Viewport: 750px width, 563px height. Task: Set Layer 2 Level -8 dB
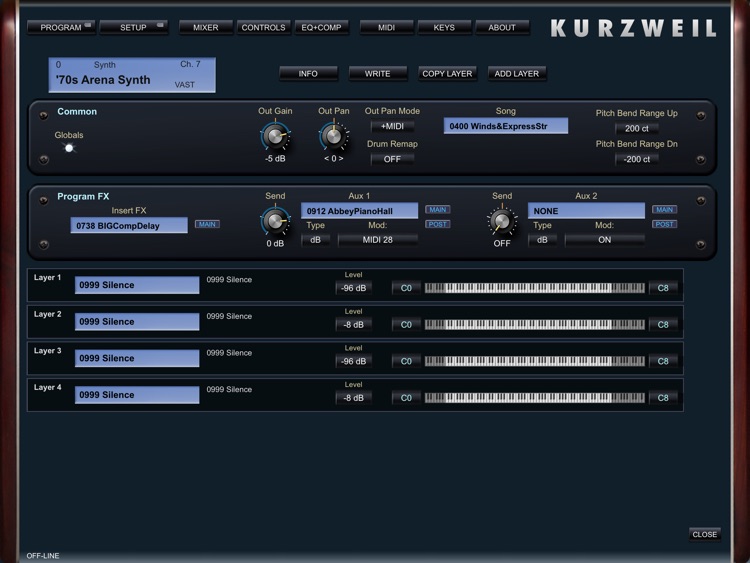[353, 325]
